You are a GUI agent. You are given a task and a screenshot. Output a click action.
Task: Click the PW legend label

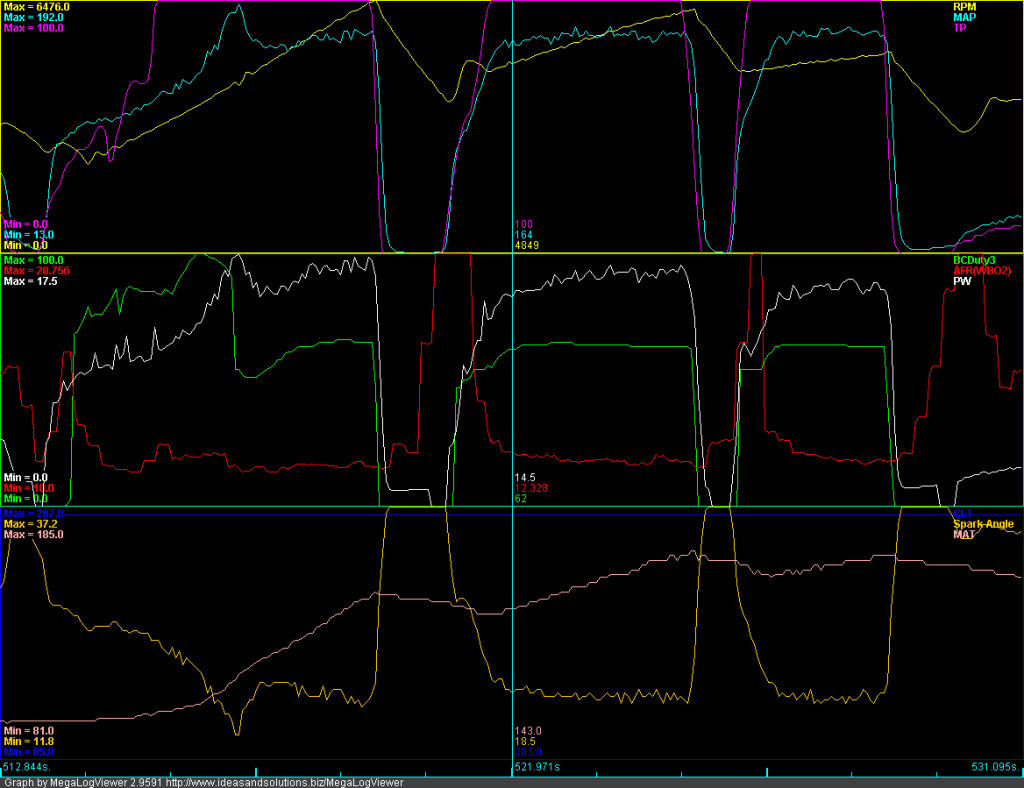(962, 281)
